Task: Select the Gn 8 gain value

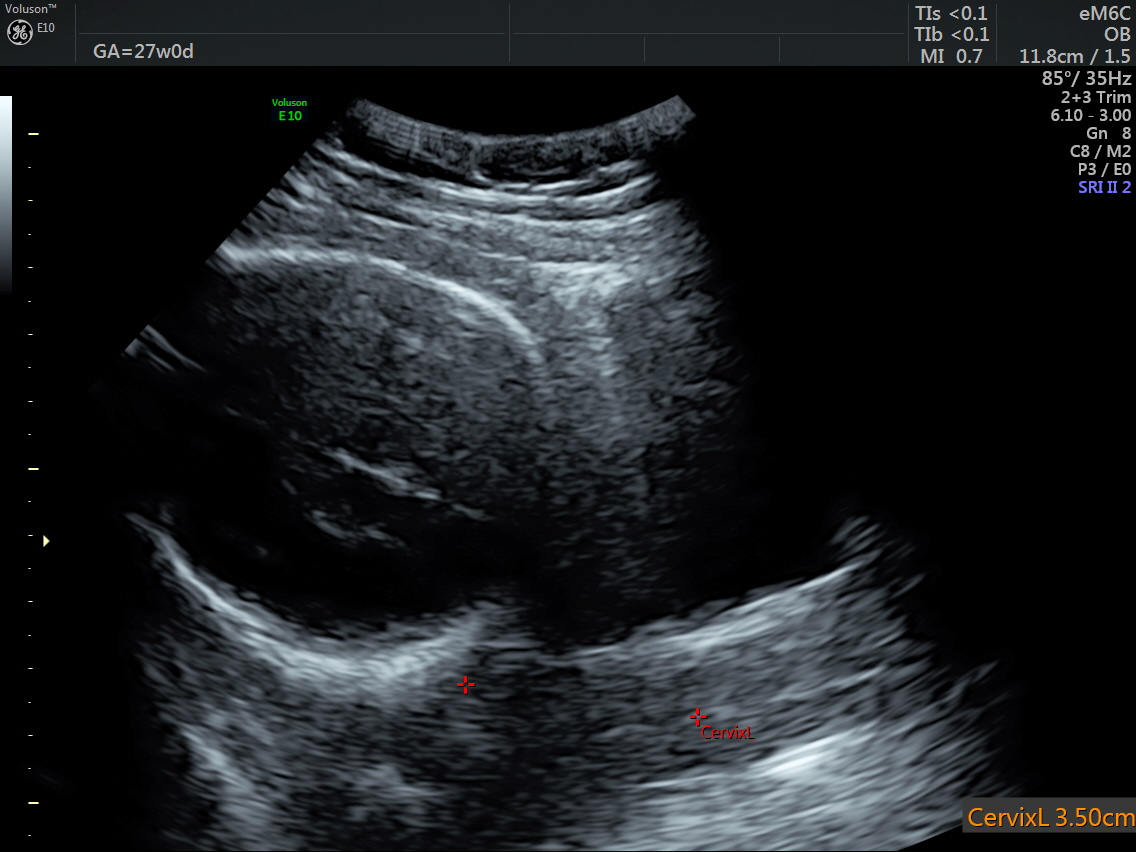Action: [1108, 133]
